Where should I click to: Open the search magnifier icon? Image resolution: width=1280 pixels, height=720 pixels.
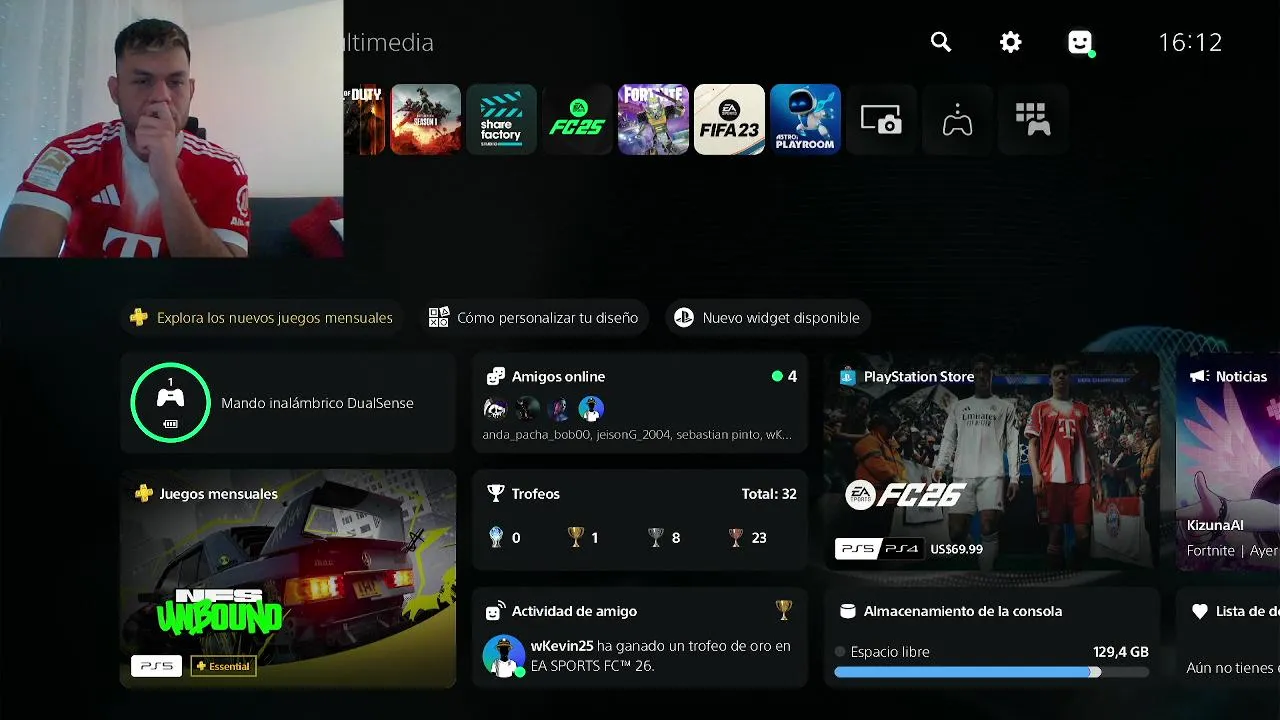pyautogui.click(x=940, y=42)
